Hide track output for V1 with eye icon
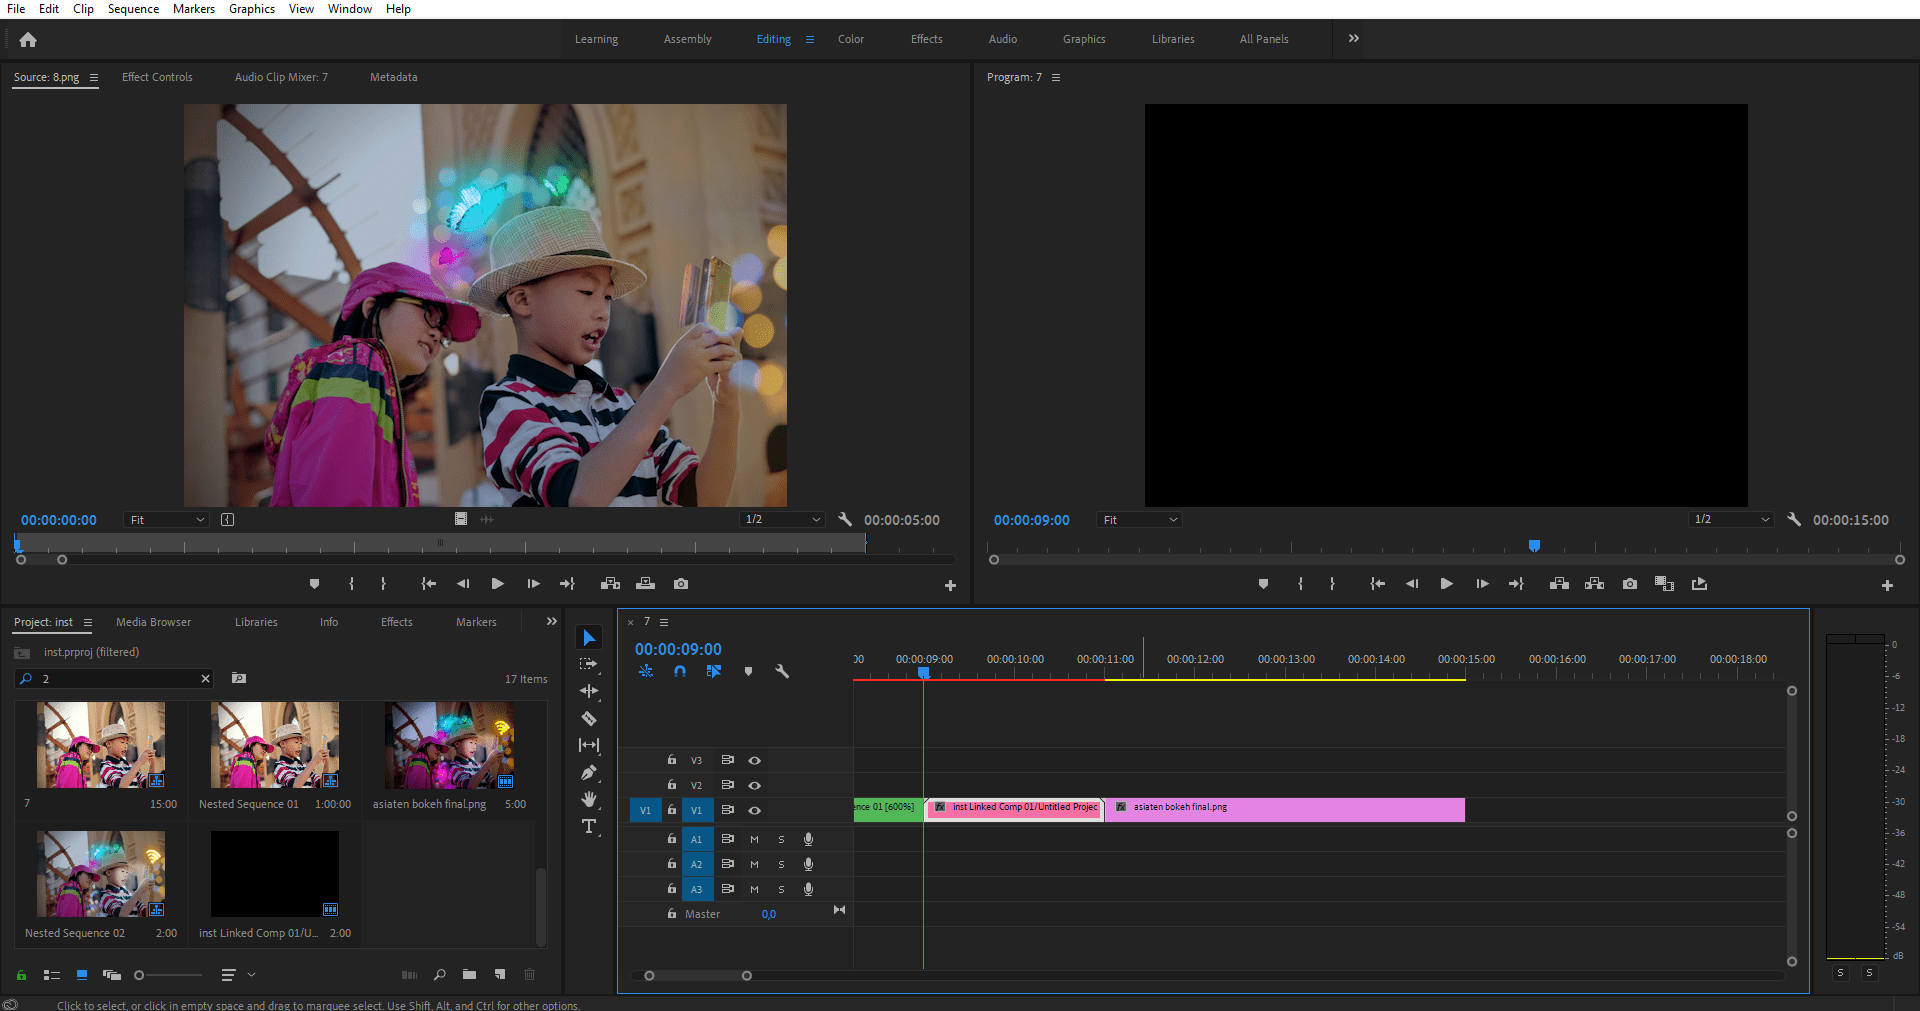 coord(755,811)
